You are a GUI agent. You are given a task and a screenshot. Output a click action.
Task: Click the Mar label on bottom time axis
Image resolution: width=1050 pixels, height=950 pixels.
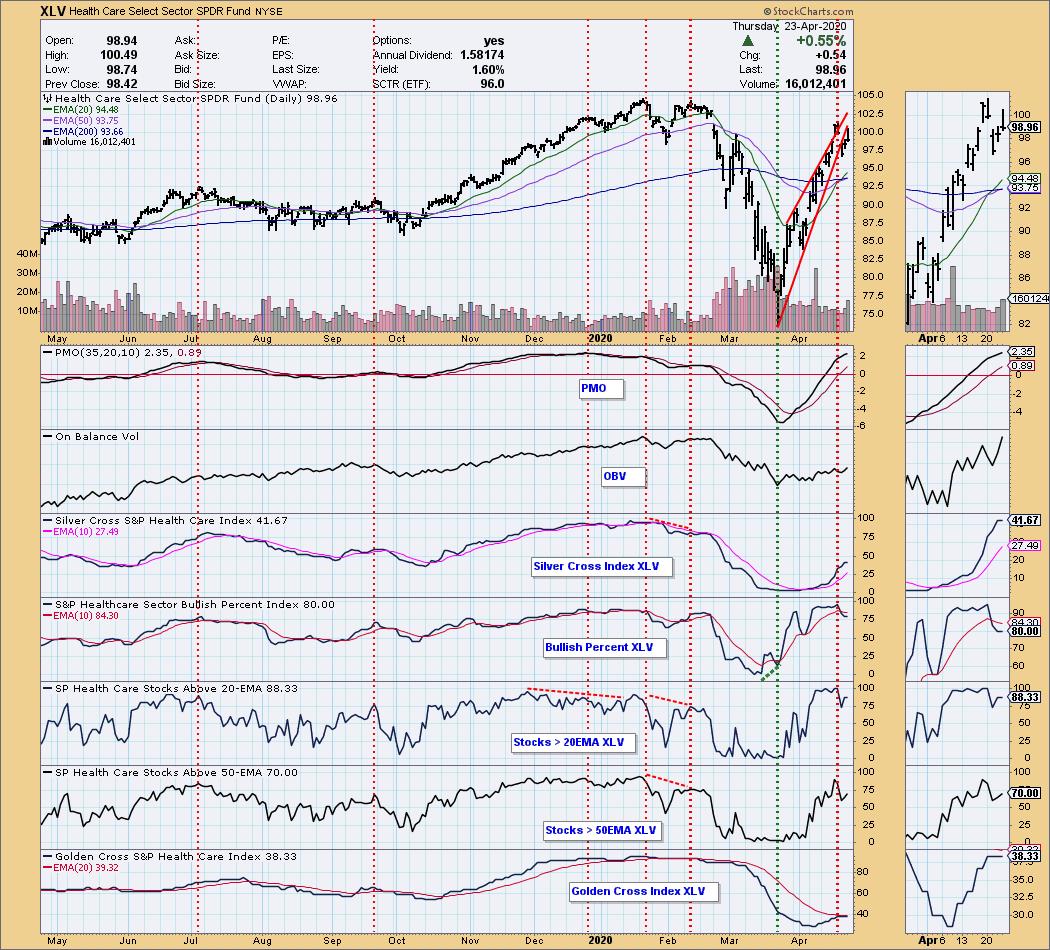pyautogui.click(x=729, y=941)
